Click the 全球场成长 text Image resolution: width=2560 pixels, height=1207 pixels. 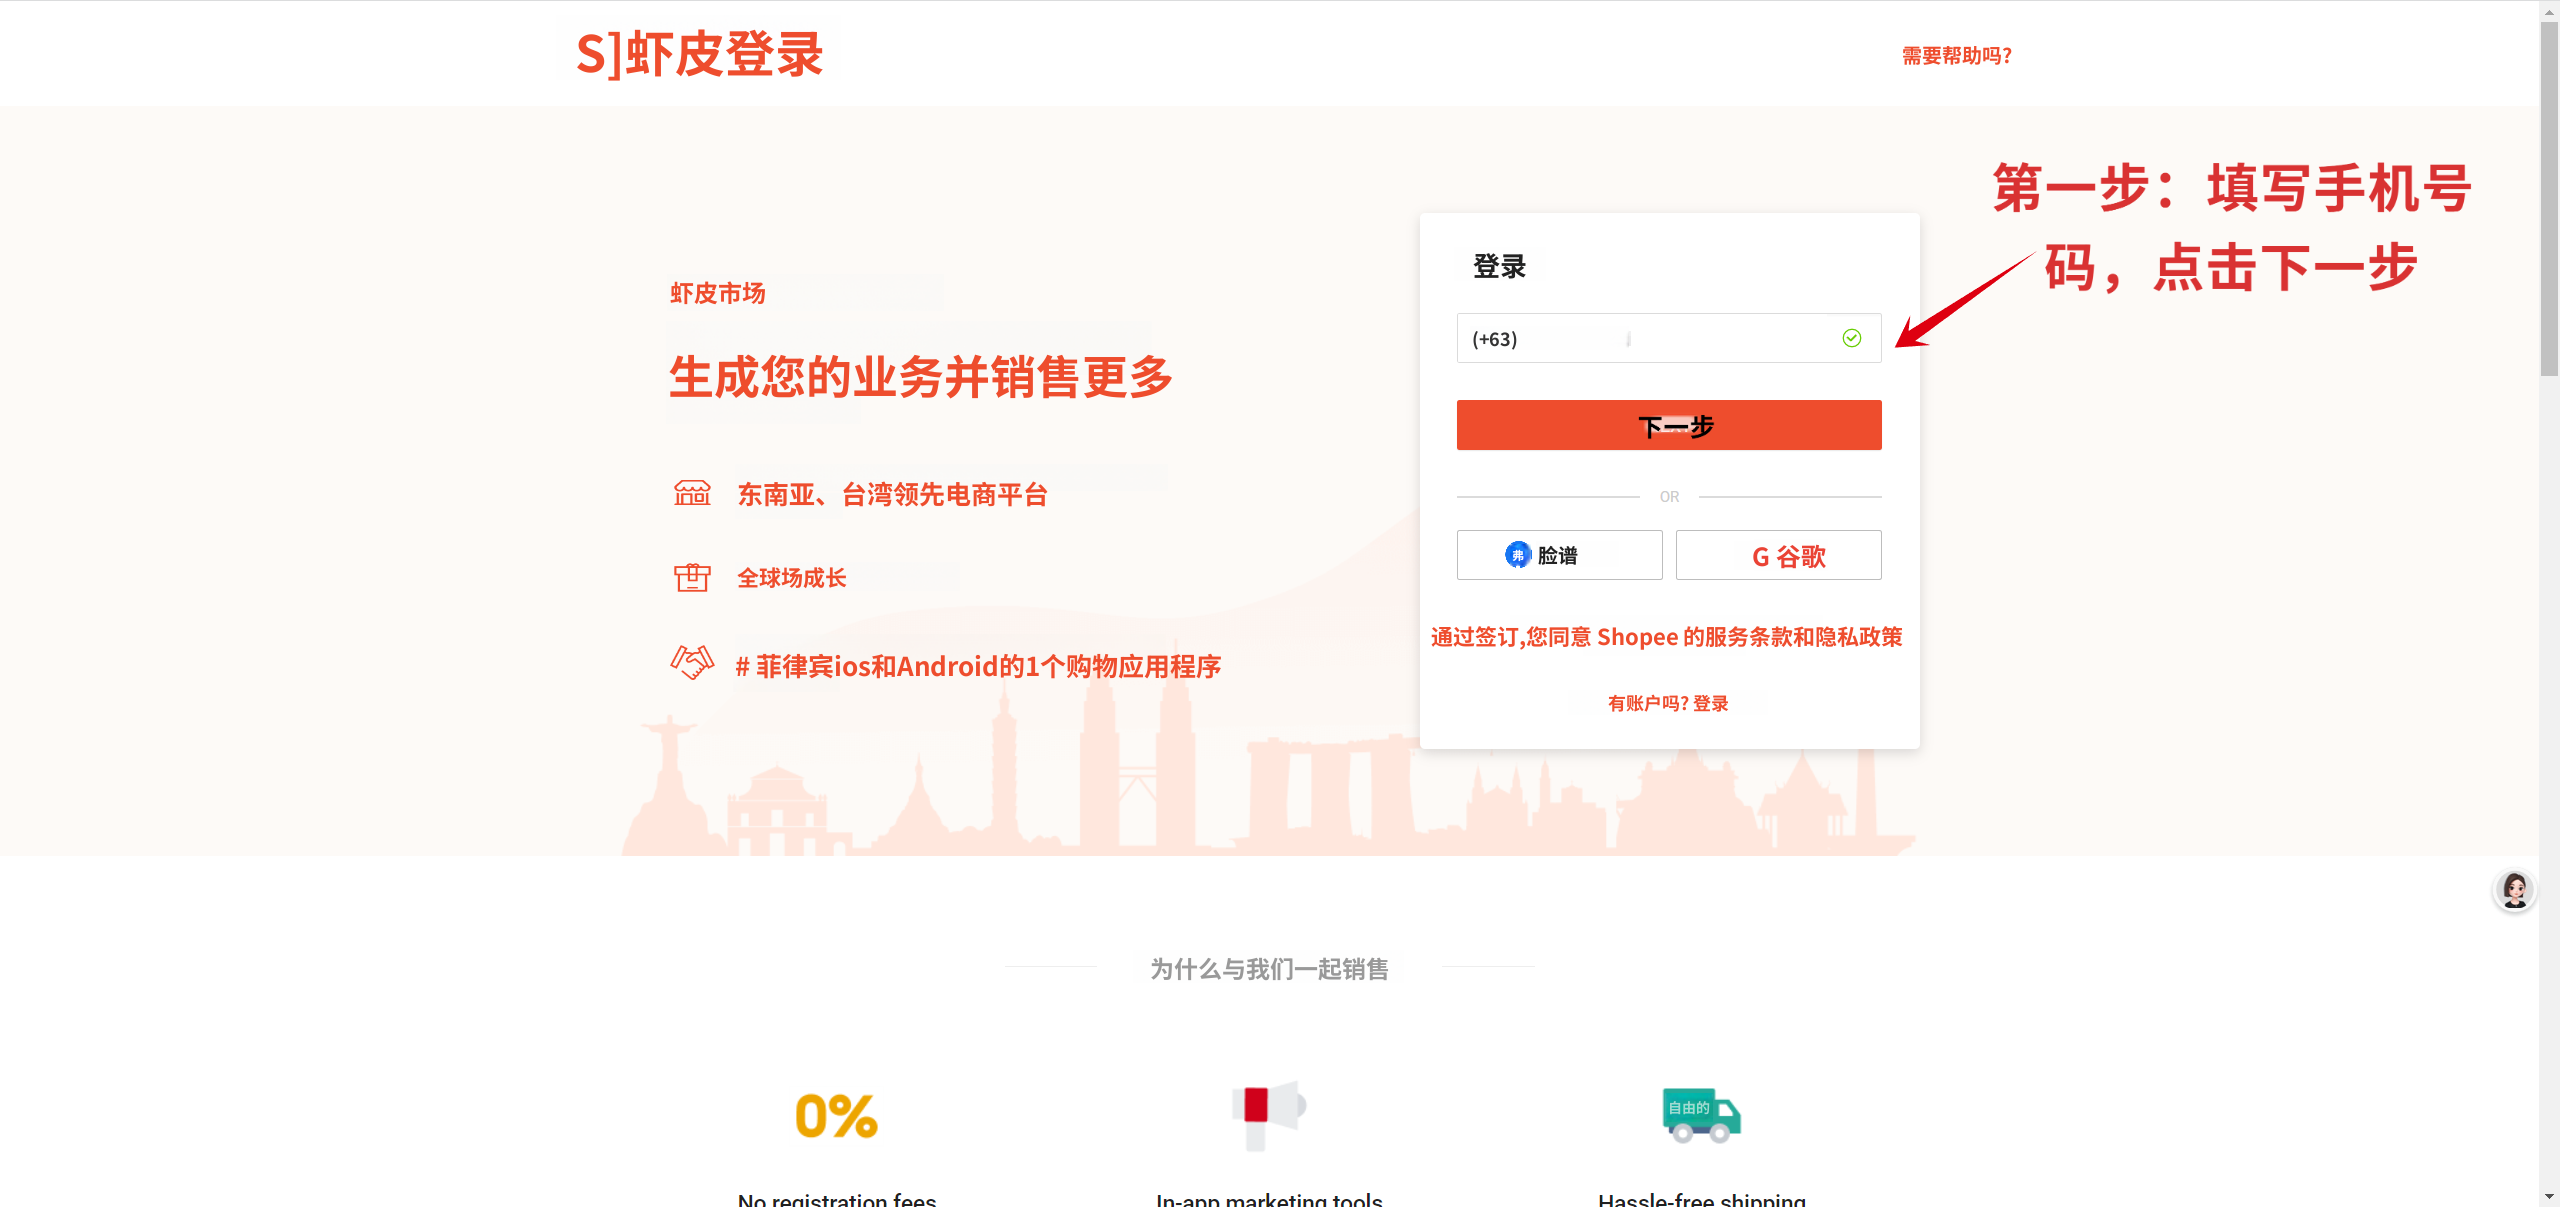pyautogui.click(x=792, y=578)
